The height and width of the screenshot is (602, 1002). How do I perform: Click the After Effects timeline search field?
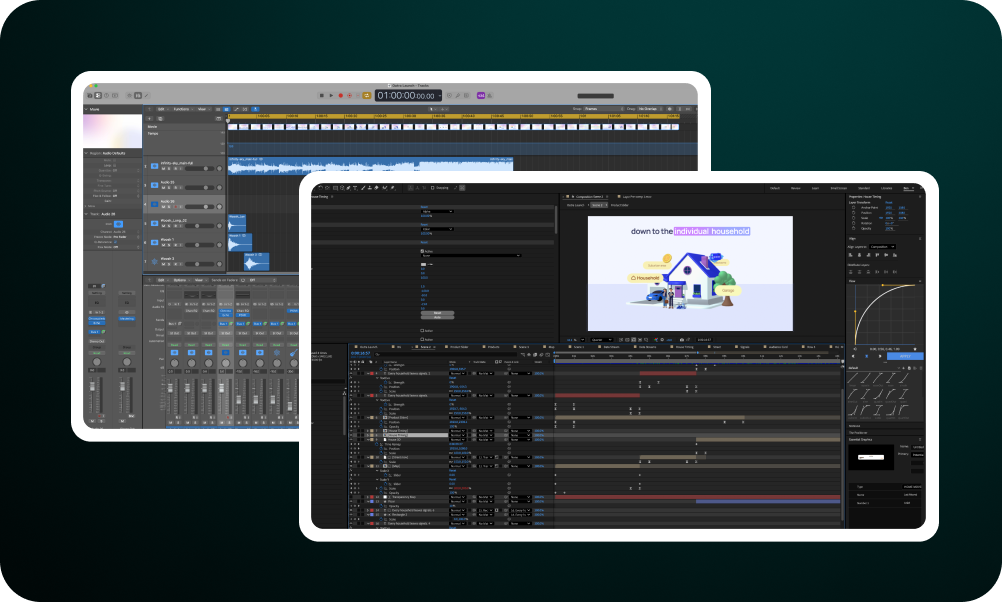point(445,355)
